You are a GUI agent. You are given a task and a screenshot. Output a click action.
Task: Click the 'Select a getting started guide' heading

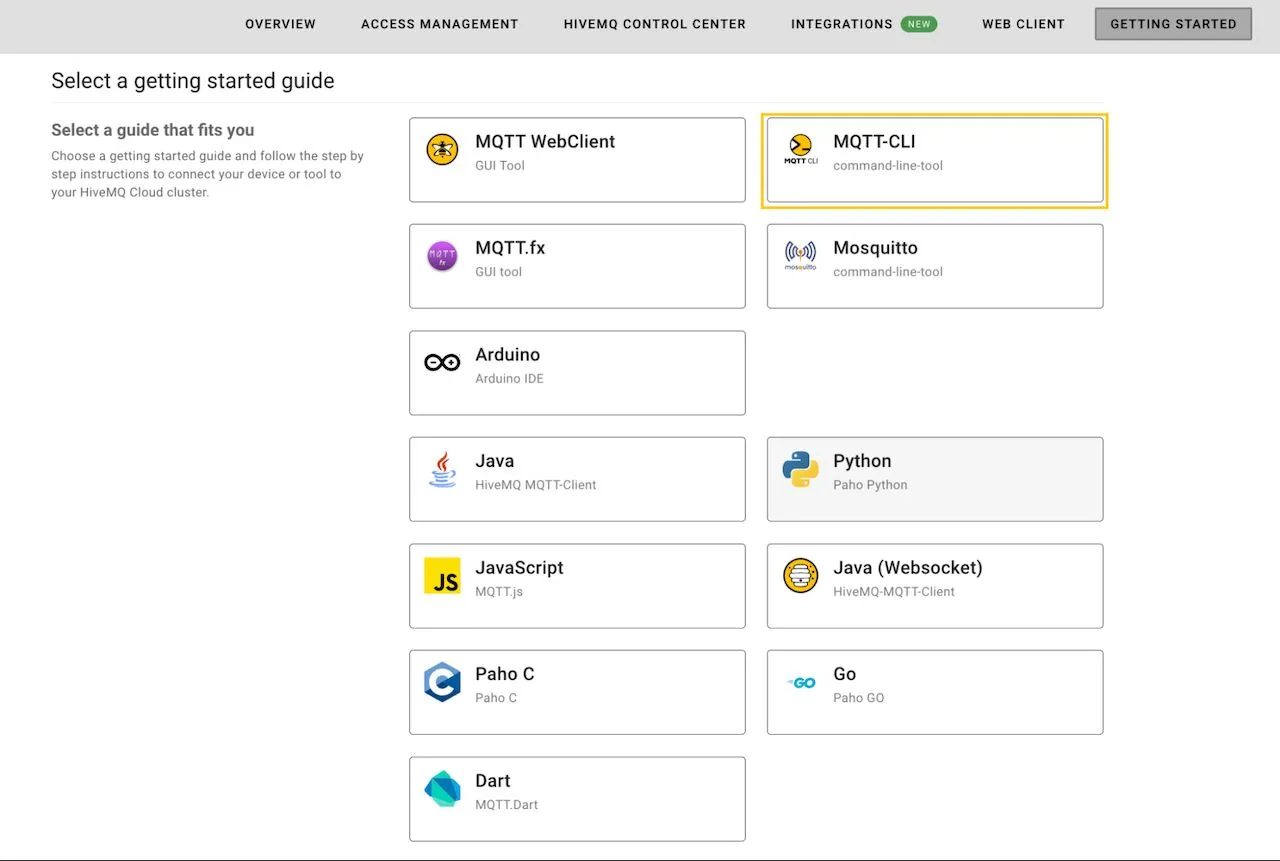(x=193, y=81)
